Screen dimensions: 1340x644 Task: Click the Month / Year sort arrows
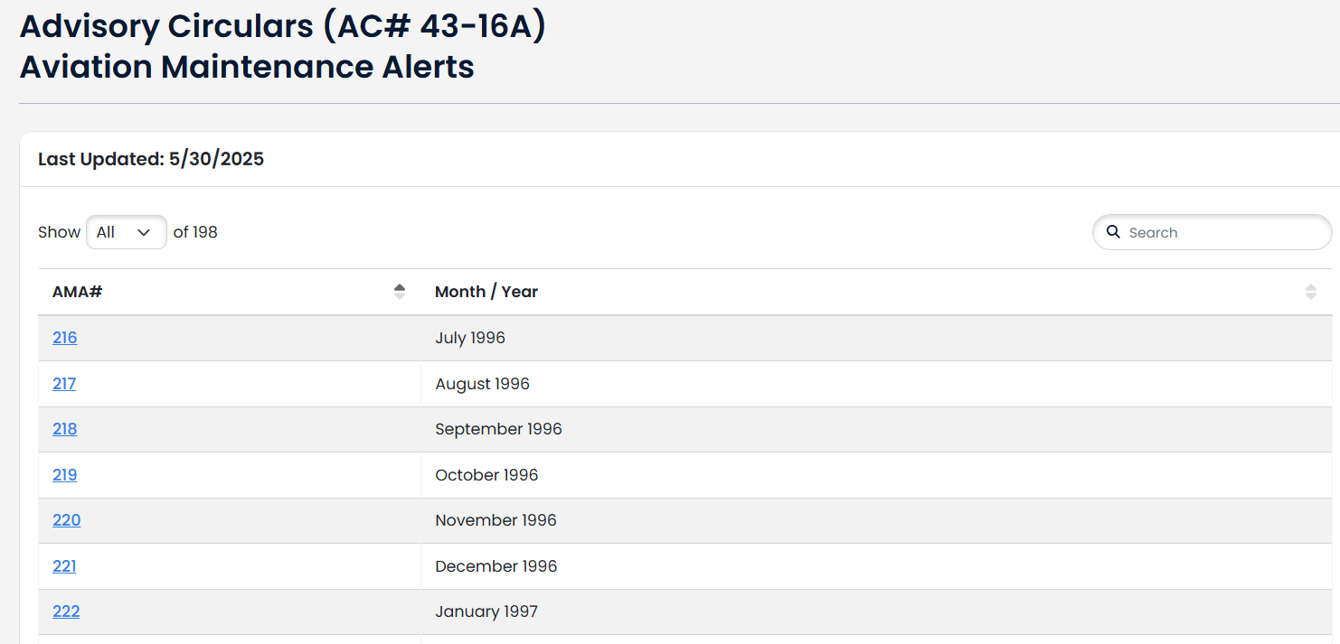(1310, 292)
